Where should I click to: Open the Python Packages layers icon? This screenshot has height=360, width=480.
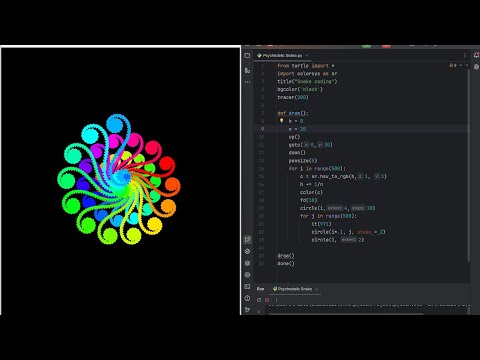(x=247, y=263)
